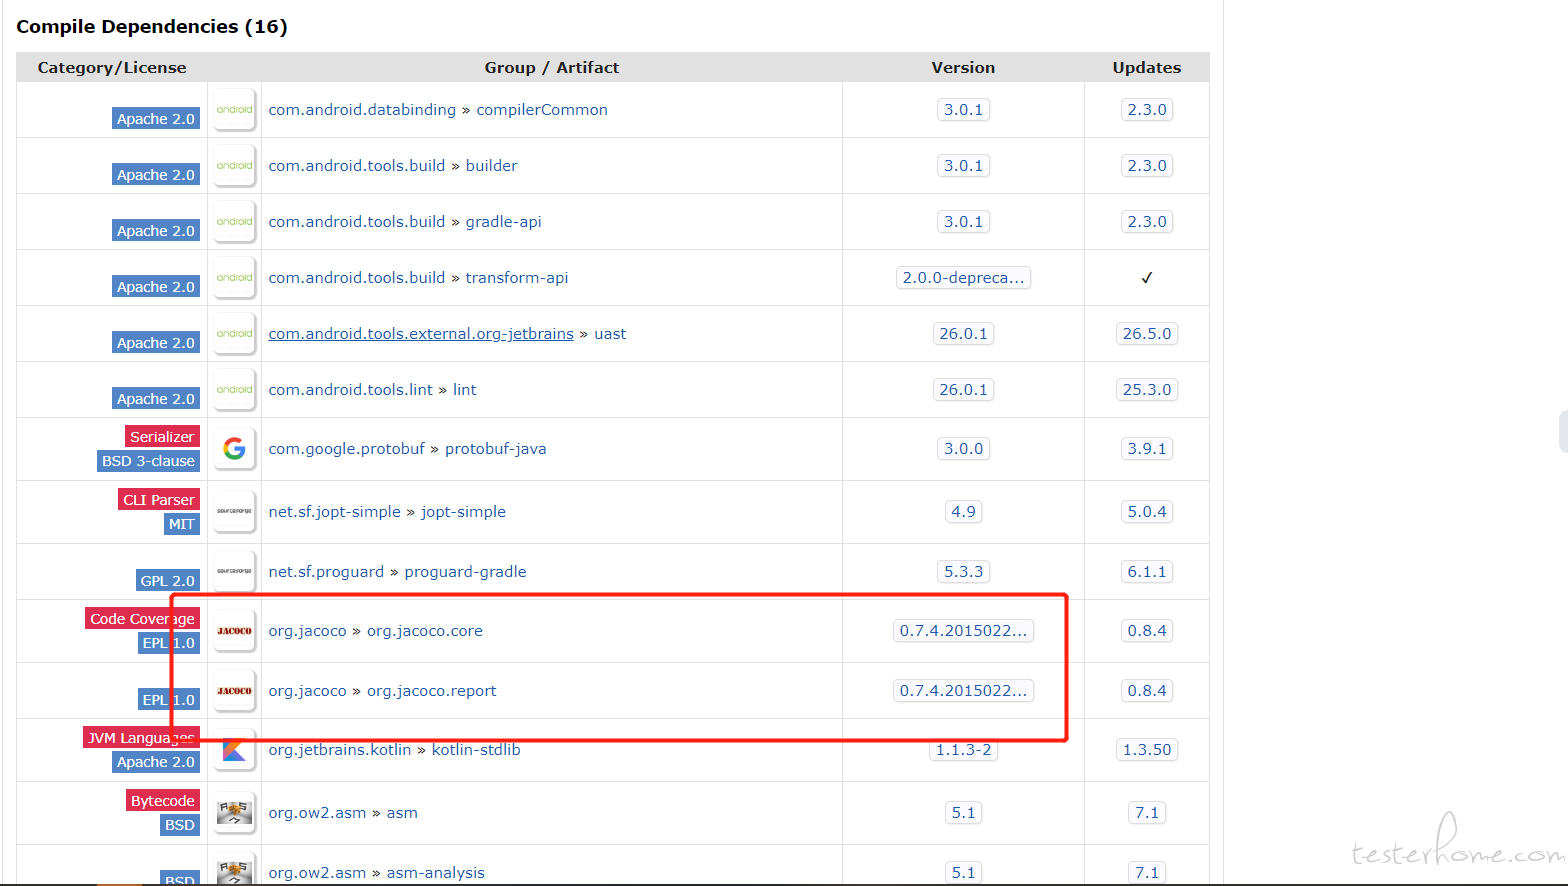Click org.jetbrains.kotlin group link
This screenshot has height=886, width=1568.
click(x=340, y=750)
